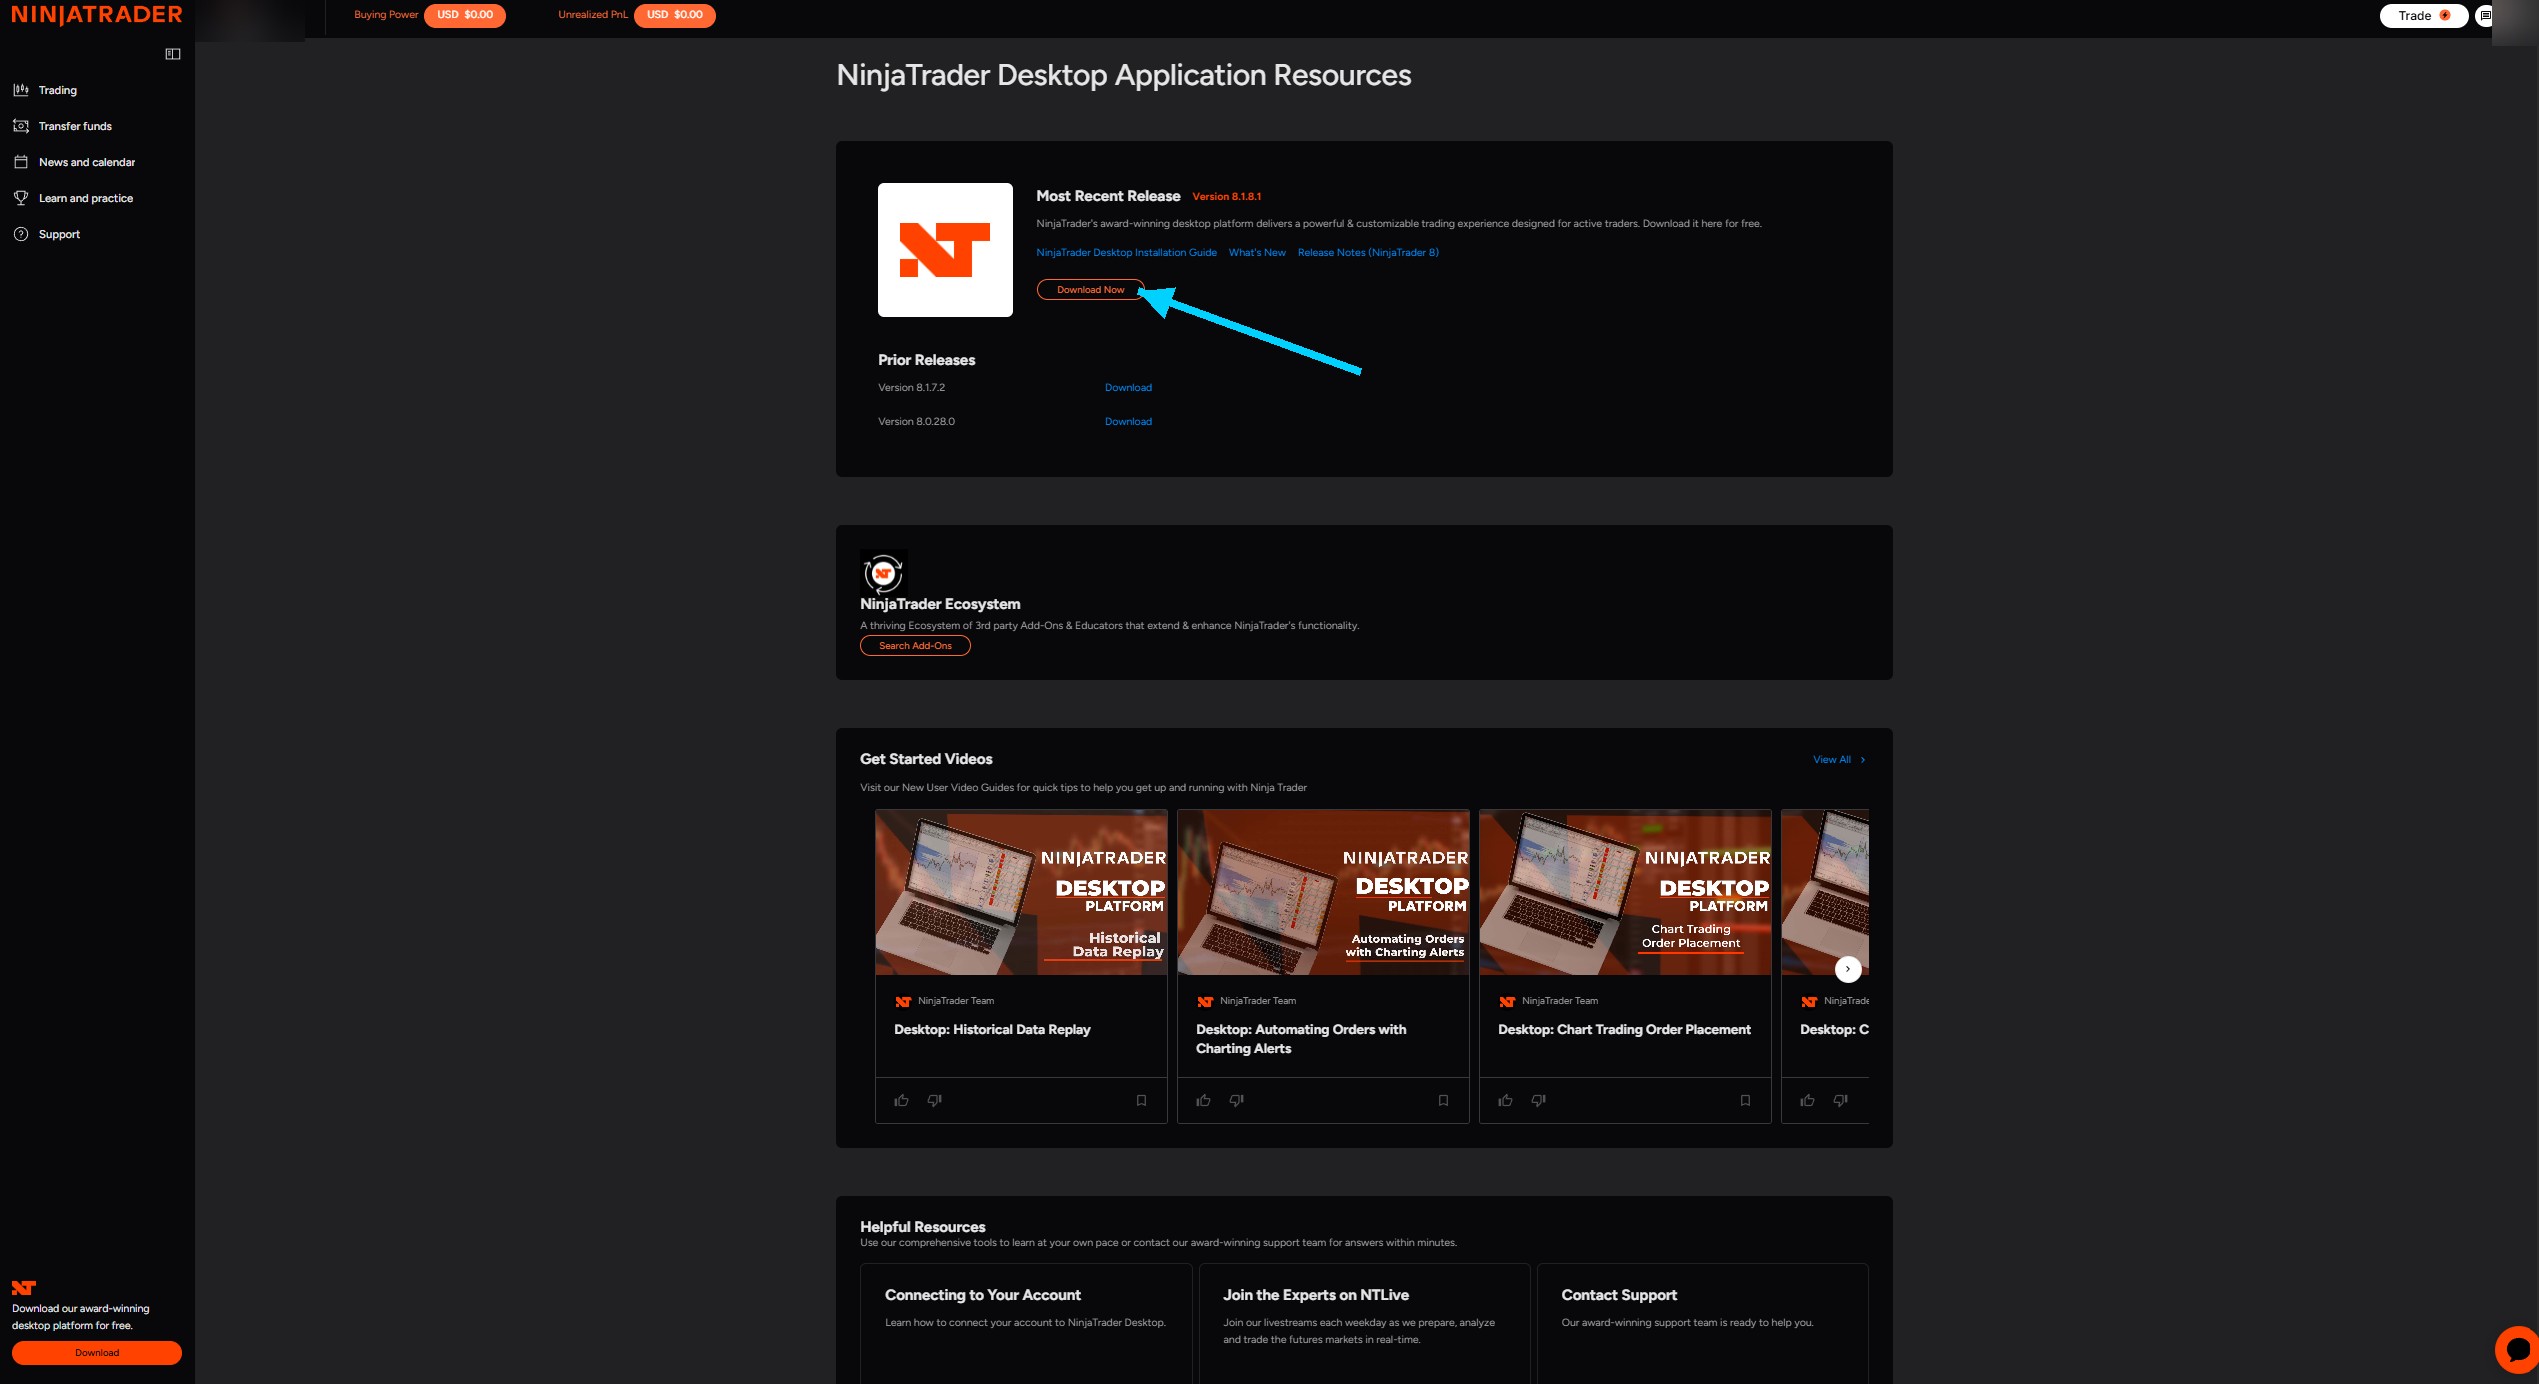The image size is (2539, 1384).
Task: Open the Contact Support card
Action: tap(1702, 1324)
